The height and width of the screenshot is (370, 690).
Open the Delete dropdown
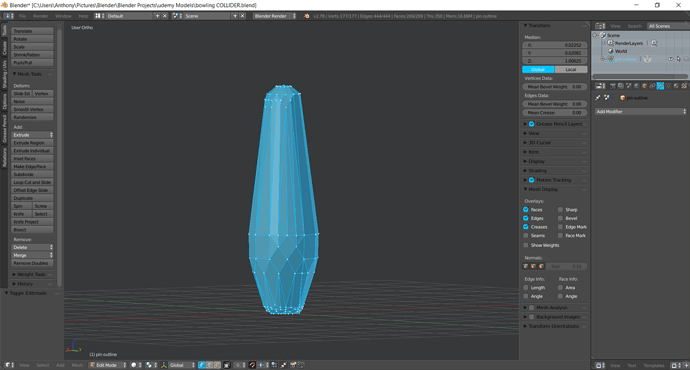(32, 247)
